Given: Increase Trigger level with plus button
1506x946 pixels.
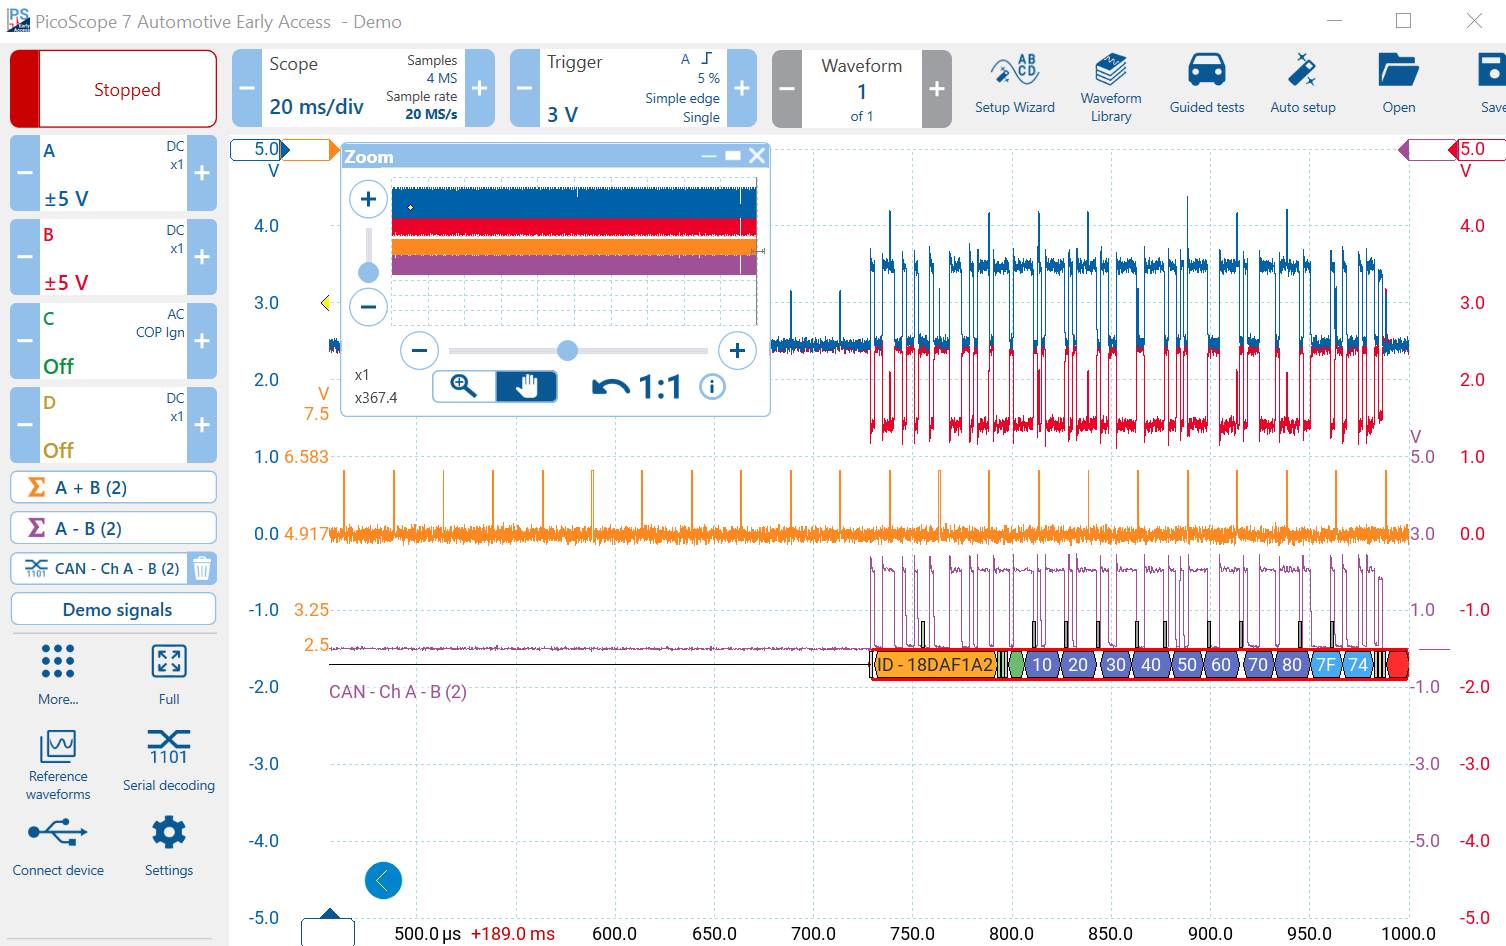Looking at the screenshot, I should tap(742, 88).
